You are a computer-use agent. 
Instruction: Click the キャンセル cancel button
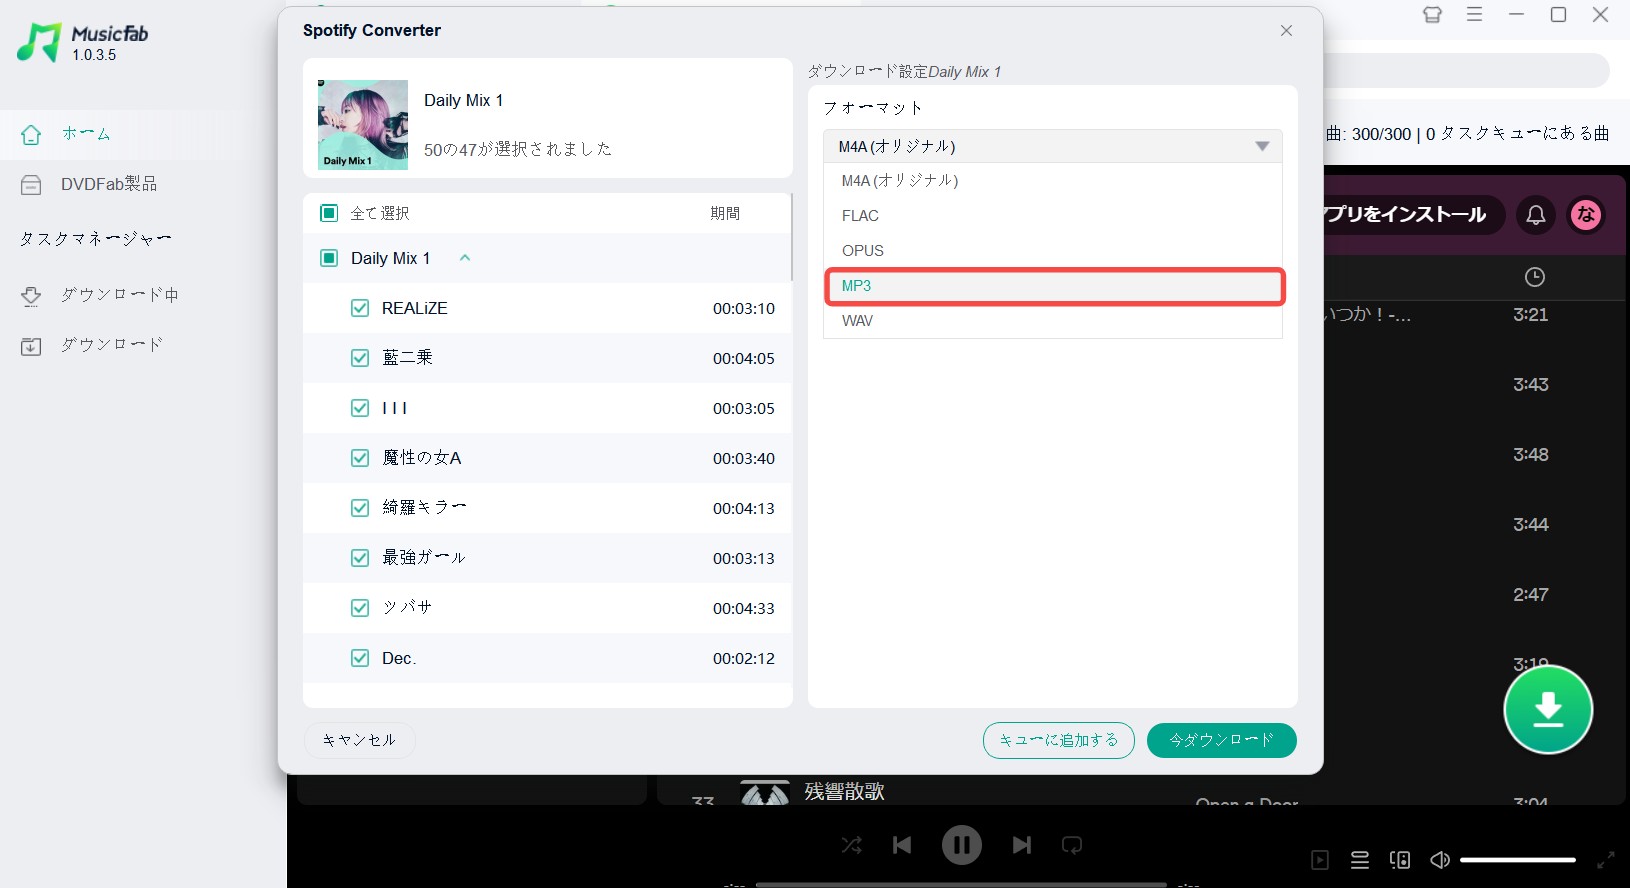359,740
